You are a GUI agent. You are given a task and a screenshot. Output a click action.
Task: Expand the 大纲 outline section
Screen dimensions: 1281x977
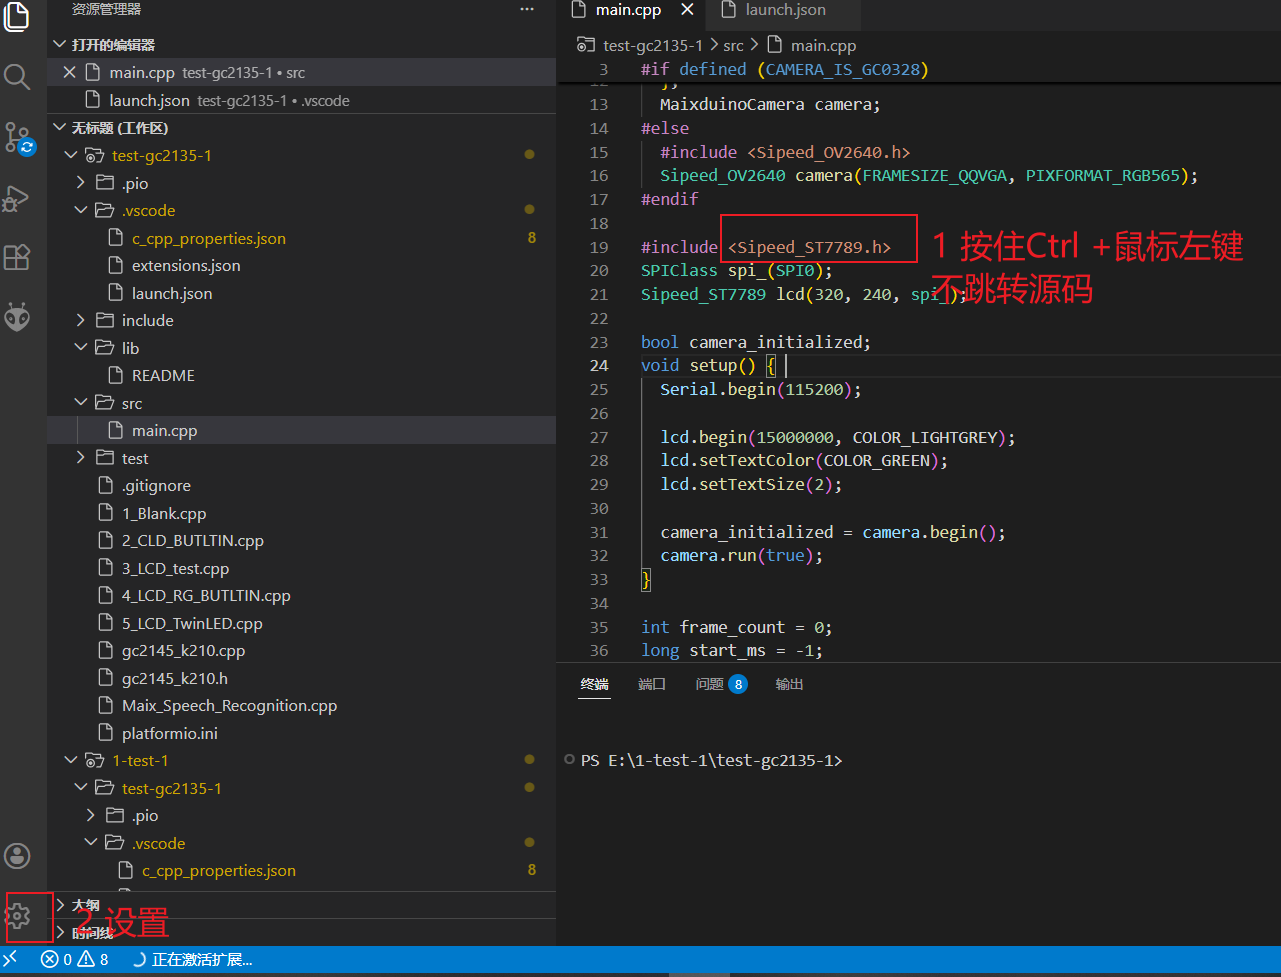301,905
